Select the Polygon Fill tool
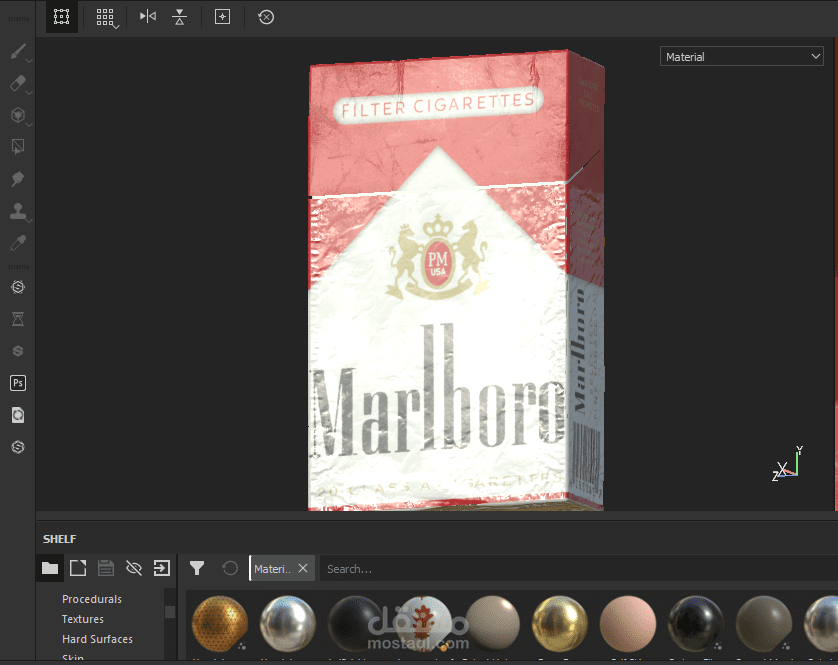This screenshot has height=665, width=838. [18, 146]
